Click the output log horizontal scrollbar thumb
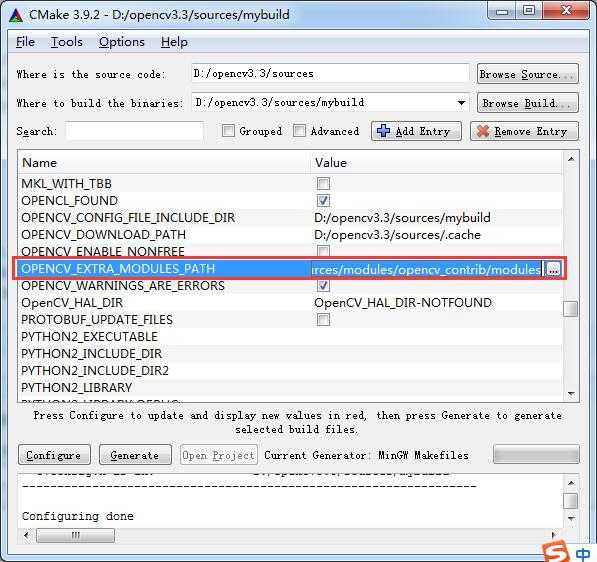597x562 pixels. tap(75, 535)
